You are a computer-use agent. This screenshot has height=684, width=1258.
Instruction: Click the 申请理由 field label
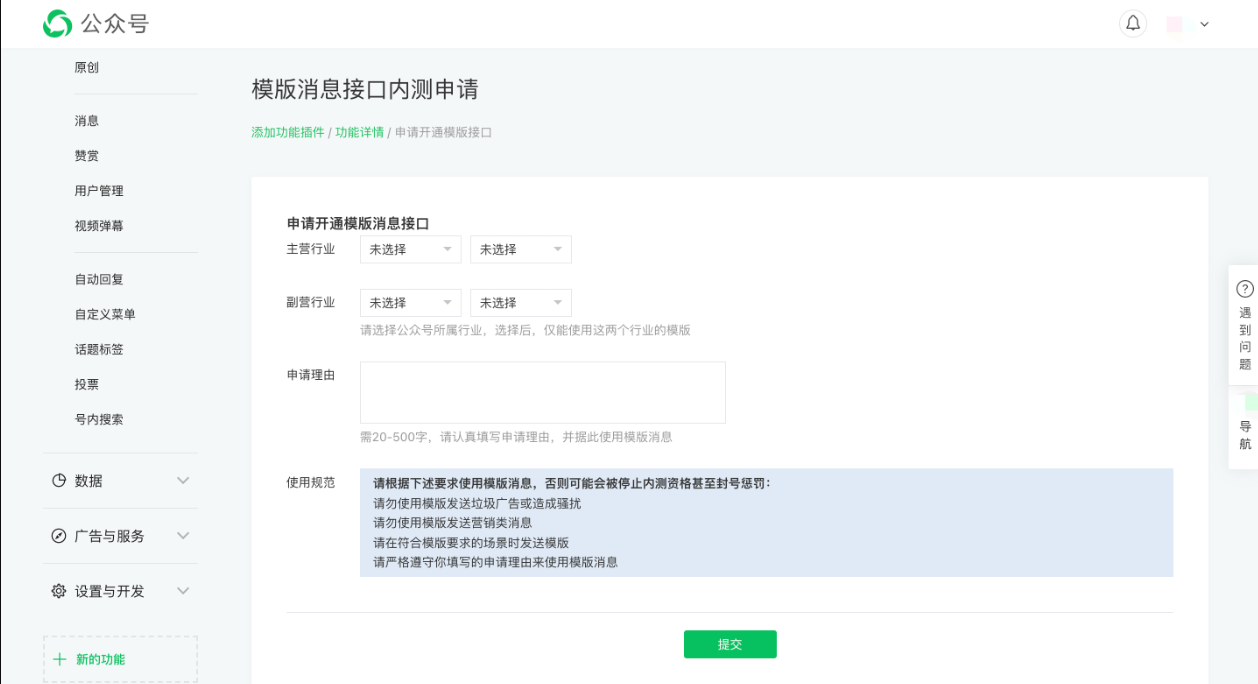coord(311,375)
